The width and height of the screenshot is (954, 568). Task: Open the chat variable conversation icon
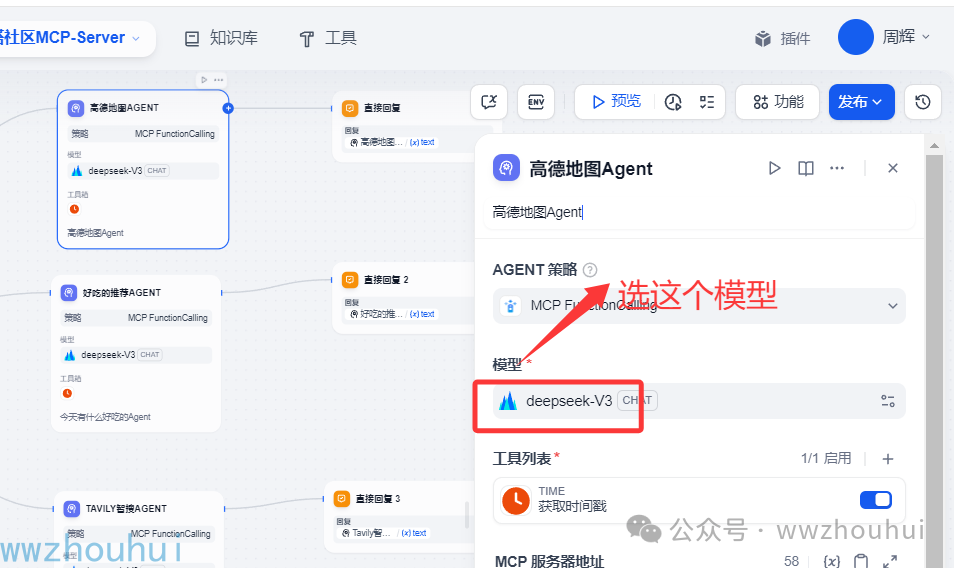(x=489, y=102)
